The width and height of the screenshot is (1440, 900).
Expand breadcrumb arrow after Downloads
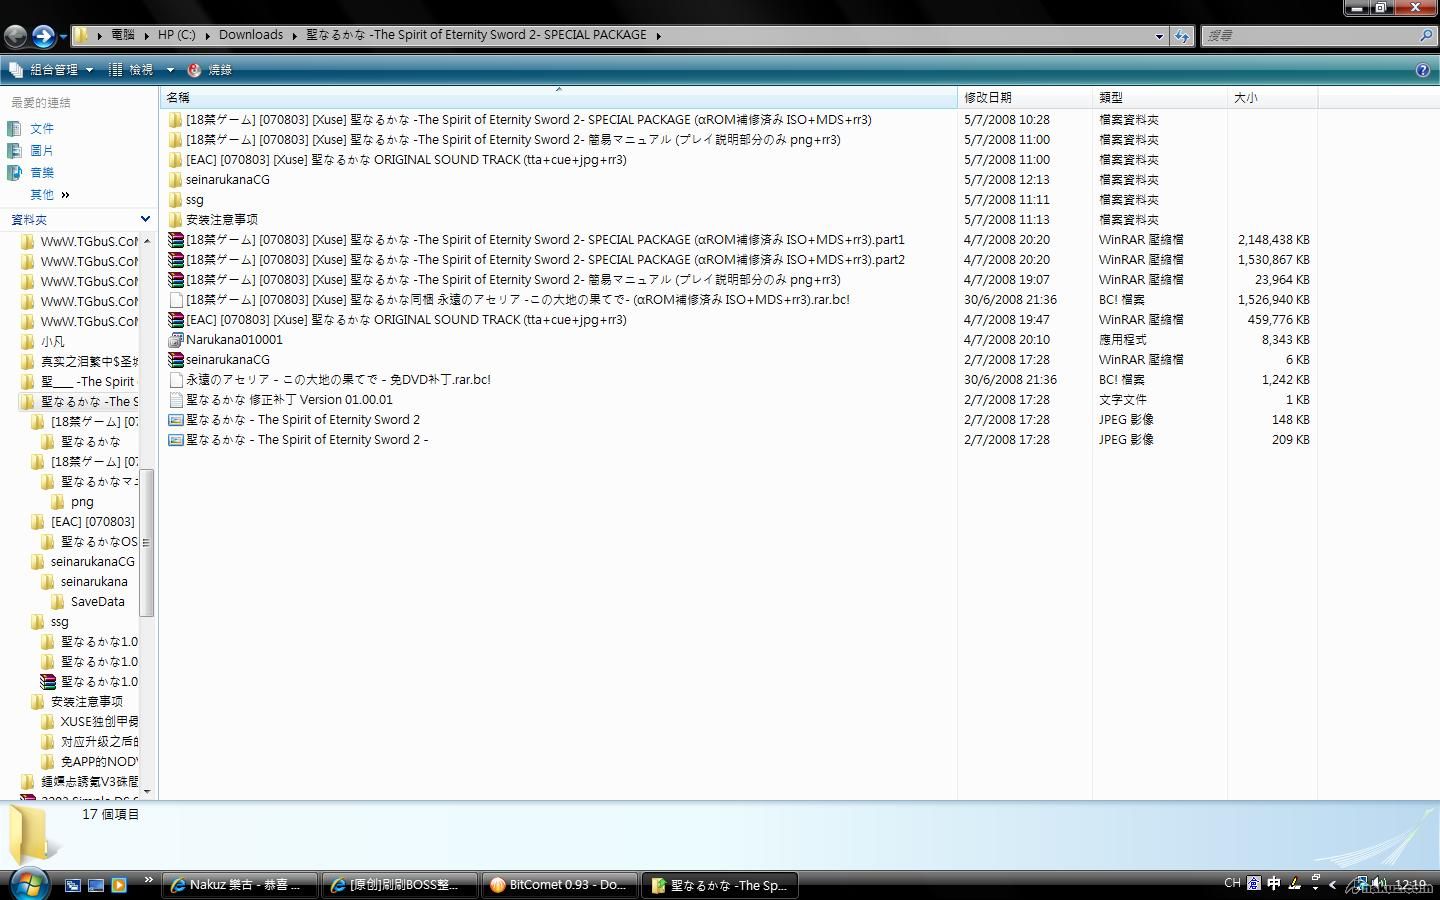pyautogui.click(x=295, y=36)
